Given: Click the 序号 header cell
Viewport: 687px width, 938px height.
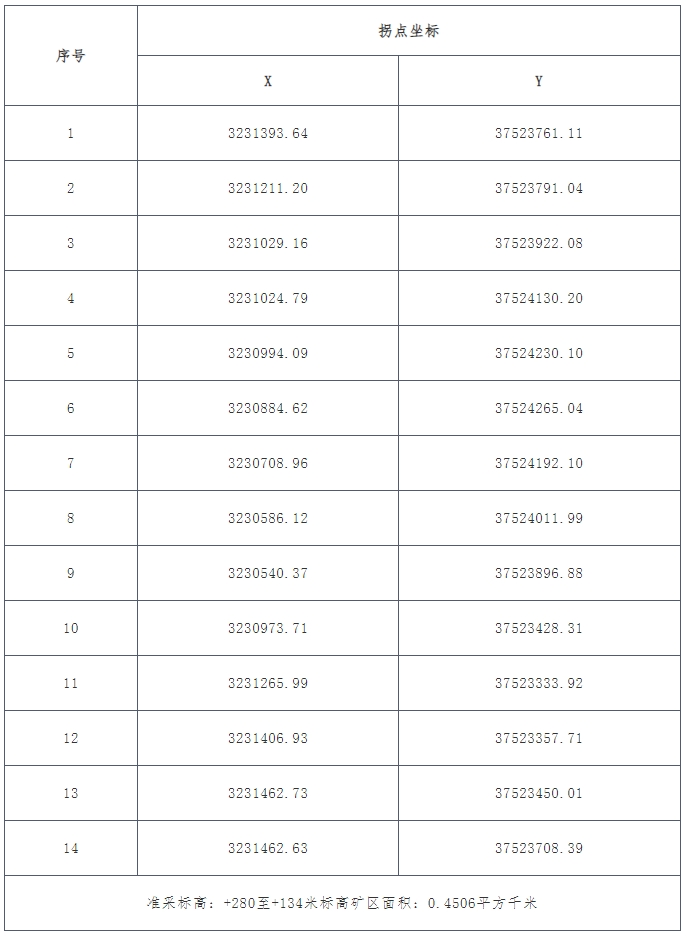Looking at the screenshot, I should tap(70, 56).
